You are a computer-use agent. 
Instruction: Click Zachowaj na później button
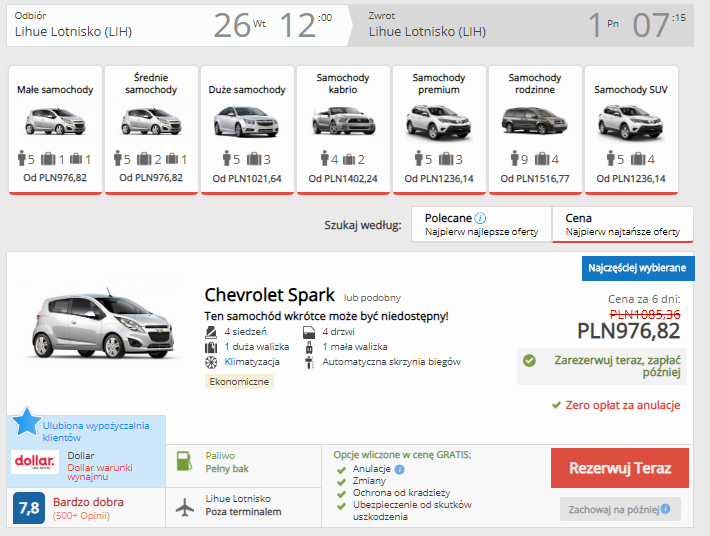point(620,509)
